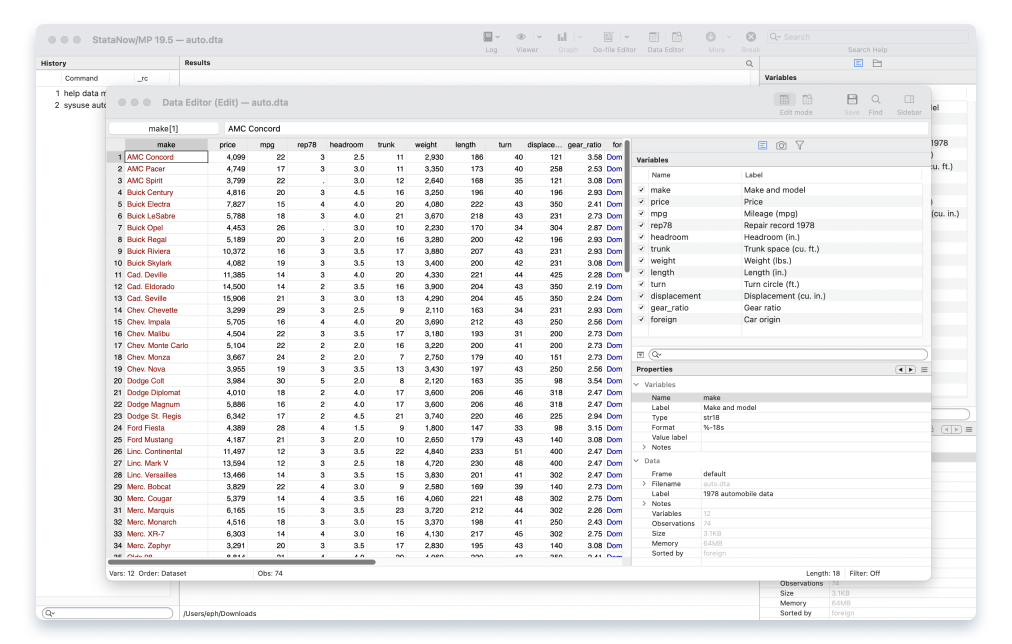Select the weight column header
The height and width of the screenshot is (644, 1012).
426,145
